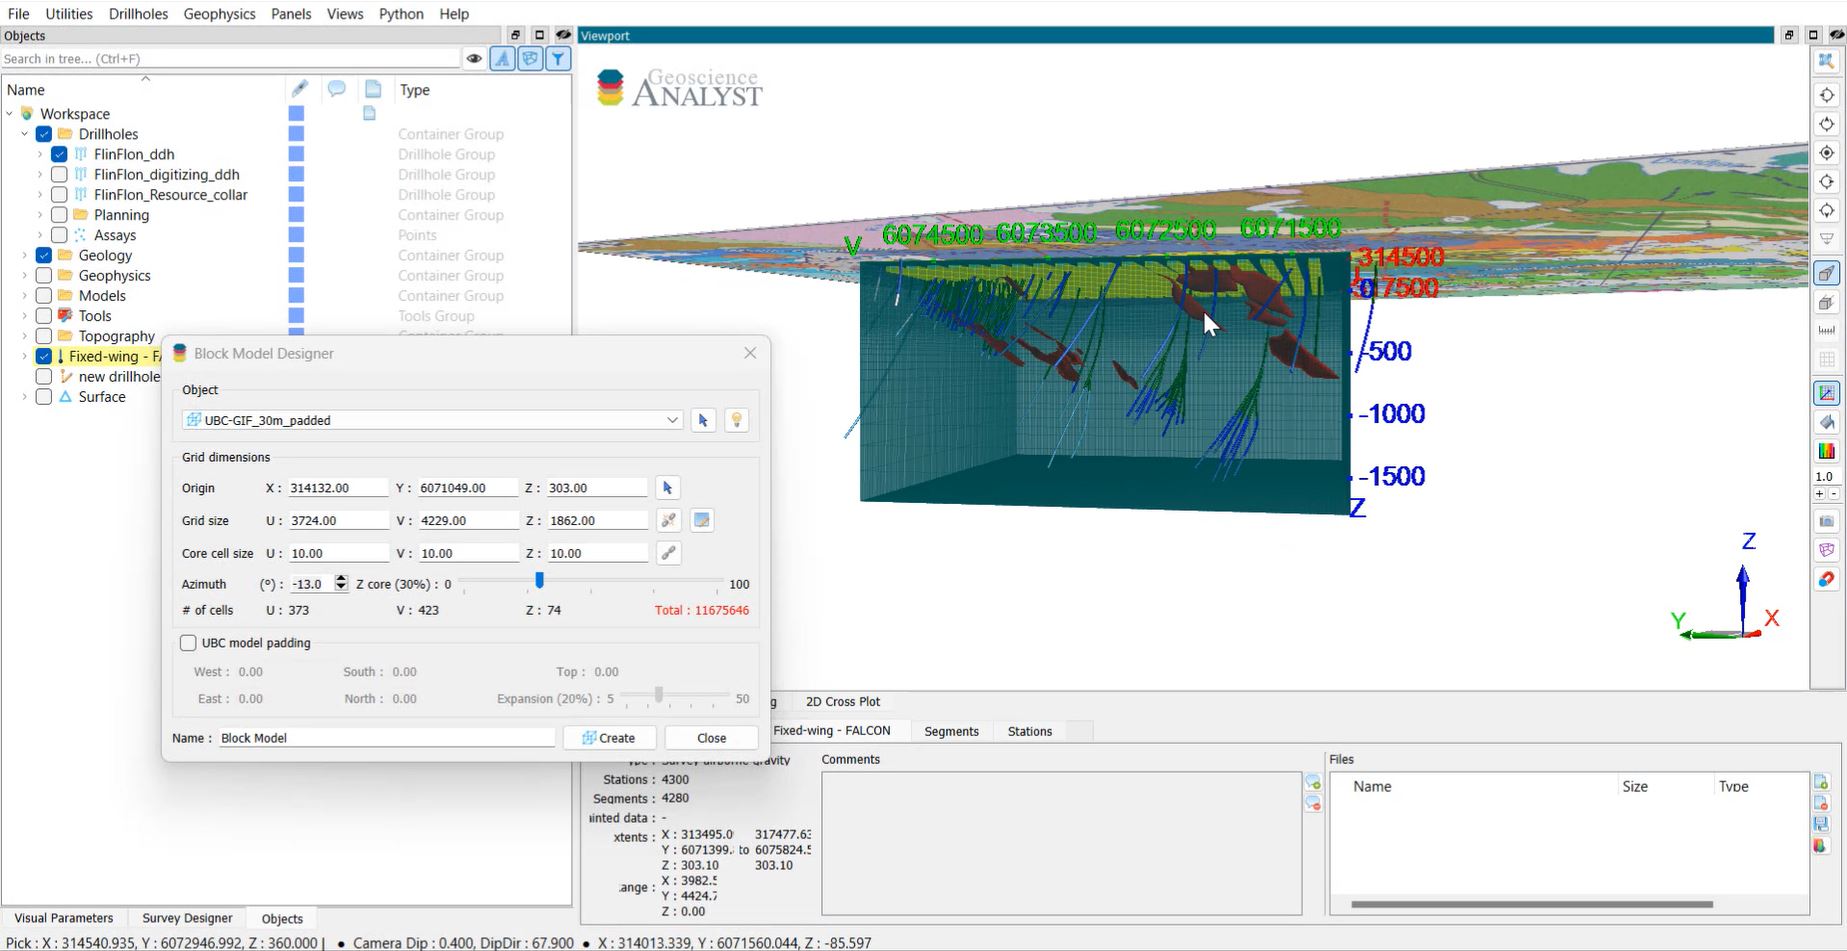The height and width of the screenshot is (951, 1847).
Task: Click the funnel filter icon in Objects panel
Action: click(558, 59)
